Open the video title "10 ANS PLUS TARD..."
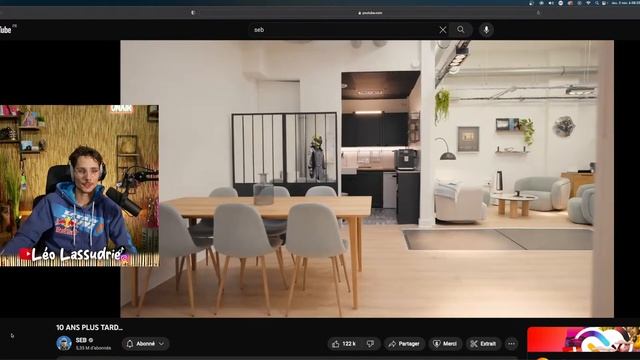This screenshot has height=360, width=640. pyautogui.click(x=89, y=327)
